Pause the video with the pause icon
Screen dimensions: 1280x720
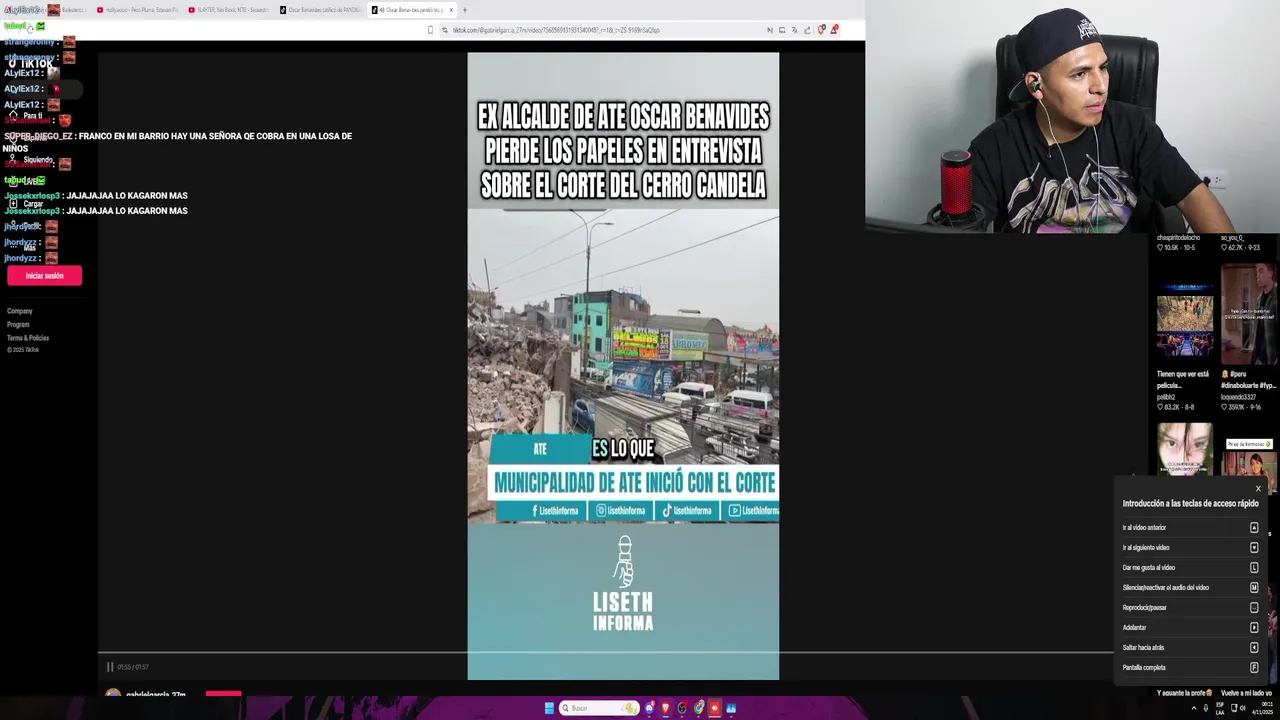click(110, 667)
